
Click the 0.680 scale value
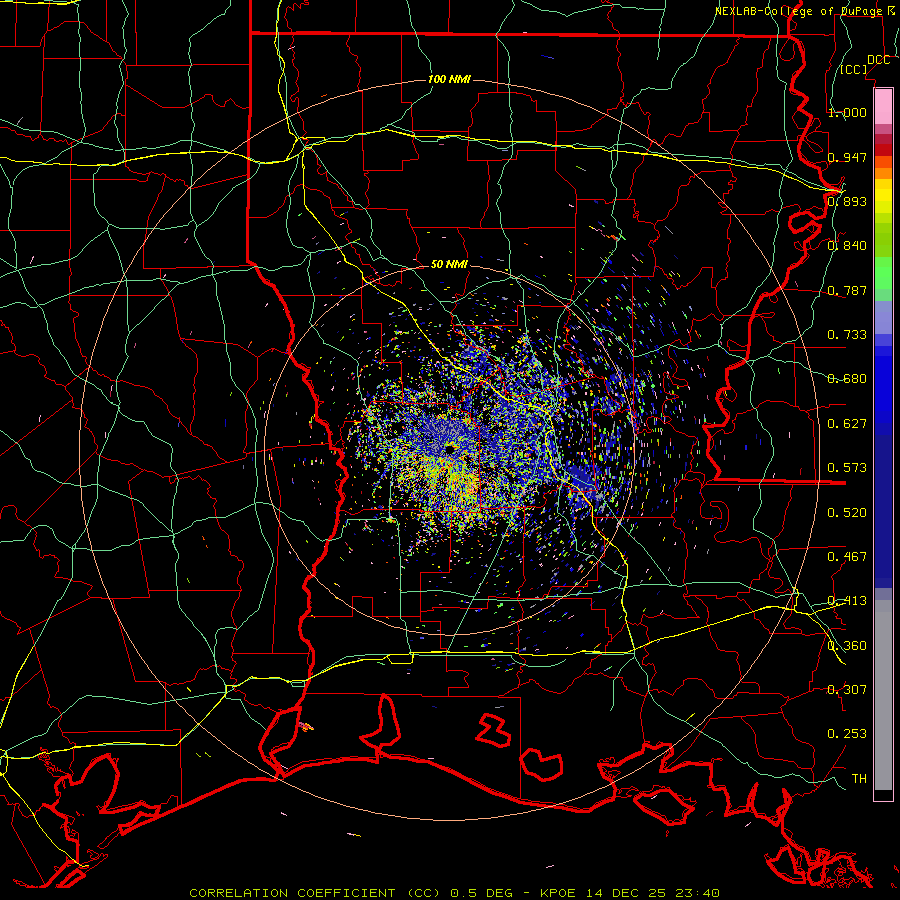click(847, 378)
